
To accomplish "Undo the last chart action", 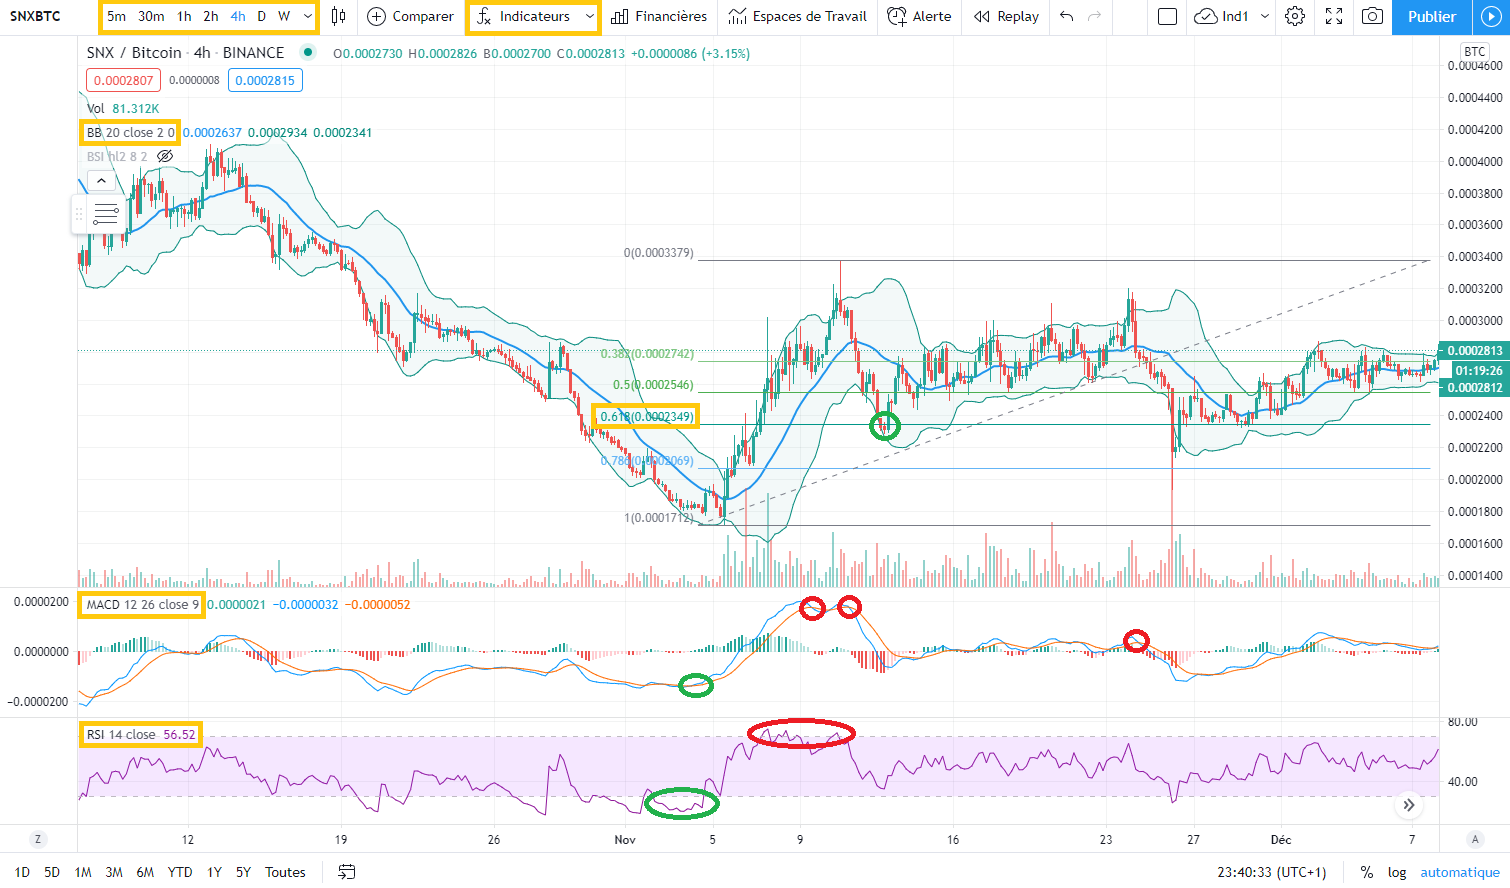I will [x=1067, y=16].
